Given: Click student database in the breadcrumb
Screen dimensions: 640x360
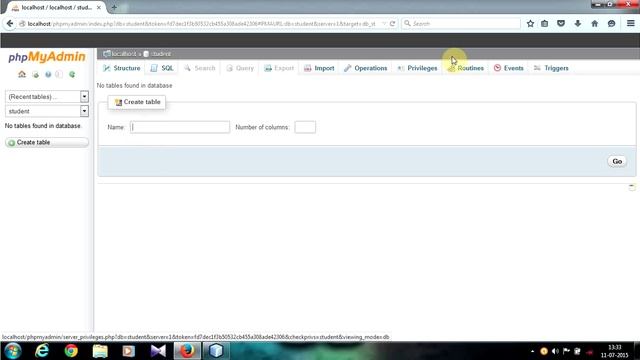Looking at the screenshot, I should [160, 54].
